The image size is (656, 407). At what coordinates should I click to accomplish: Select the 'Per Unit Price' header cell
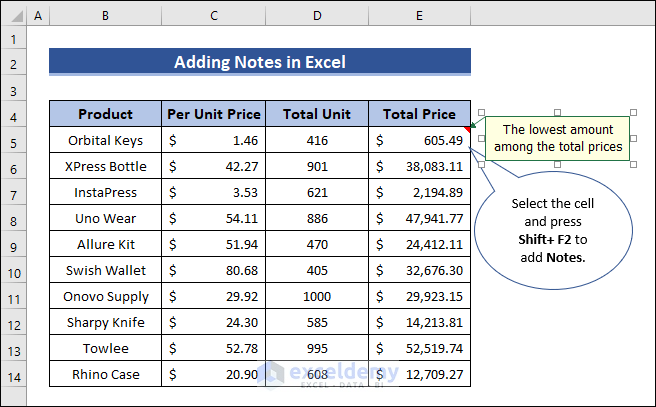click(214, 114)
